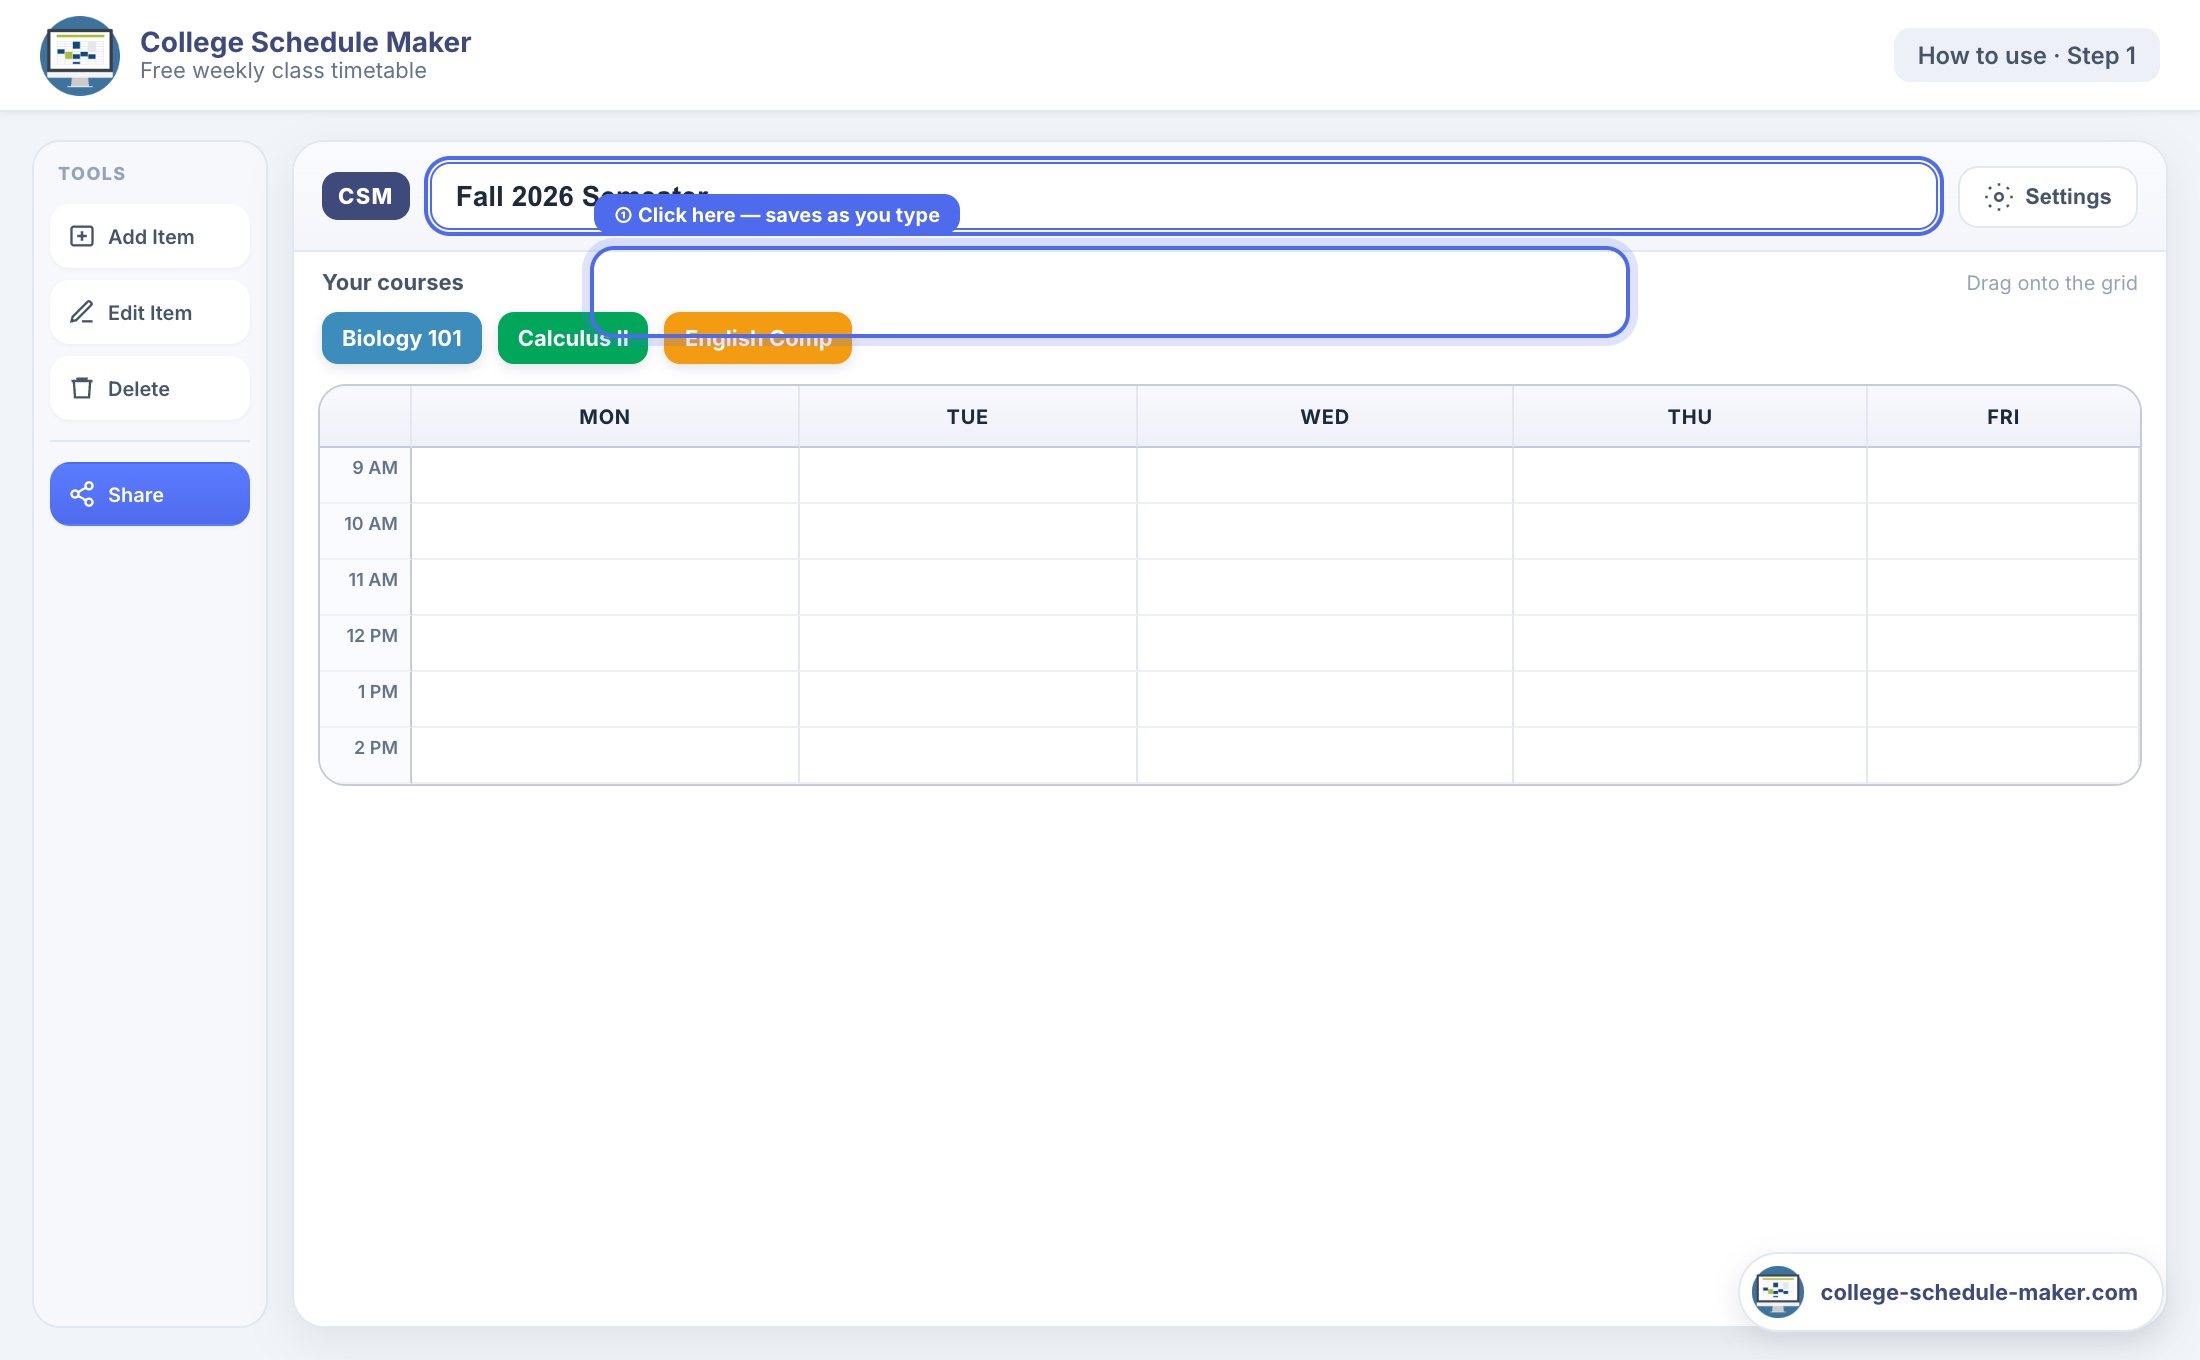Click the FRI column header
This screenshot has height=1360, width=2200.
point(2003,416)
